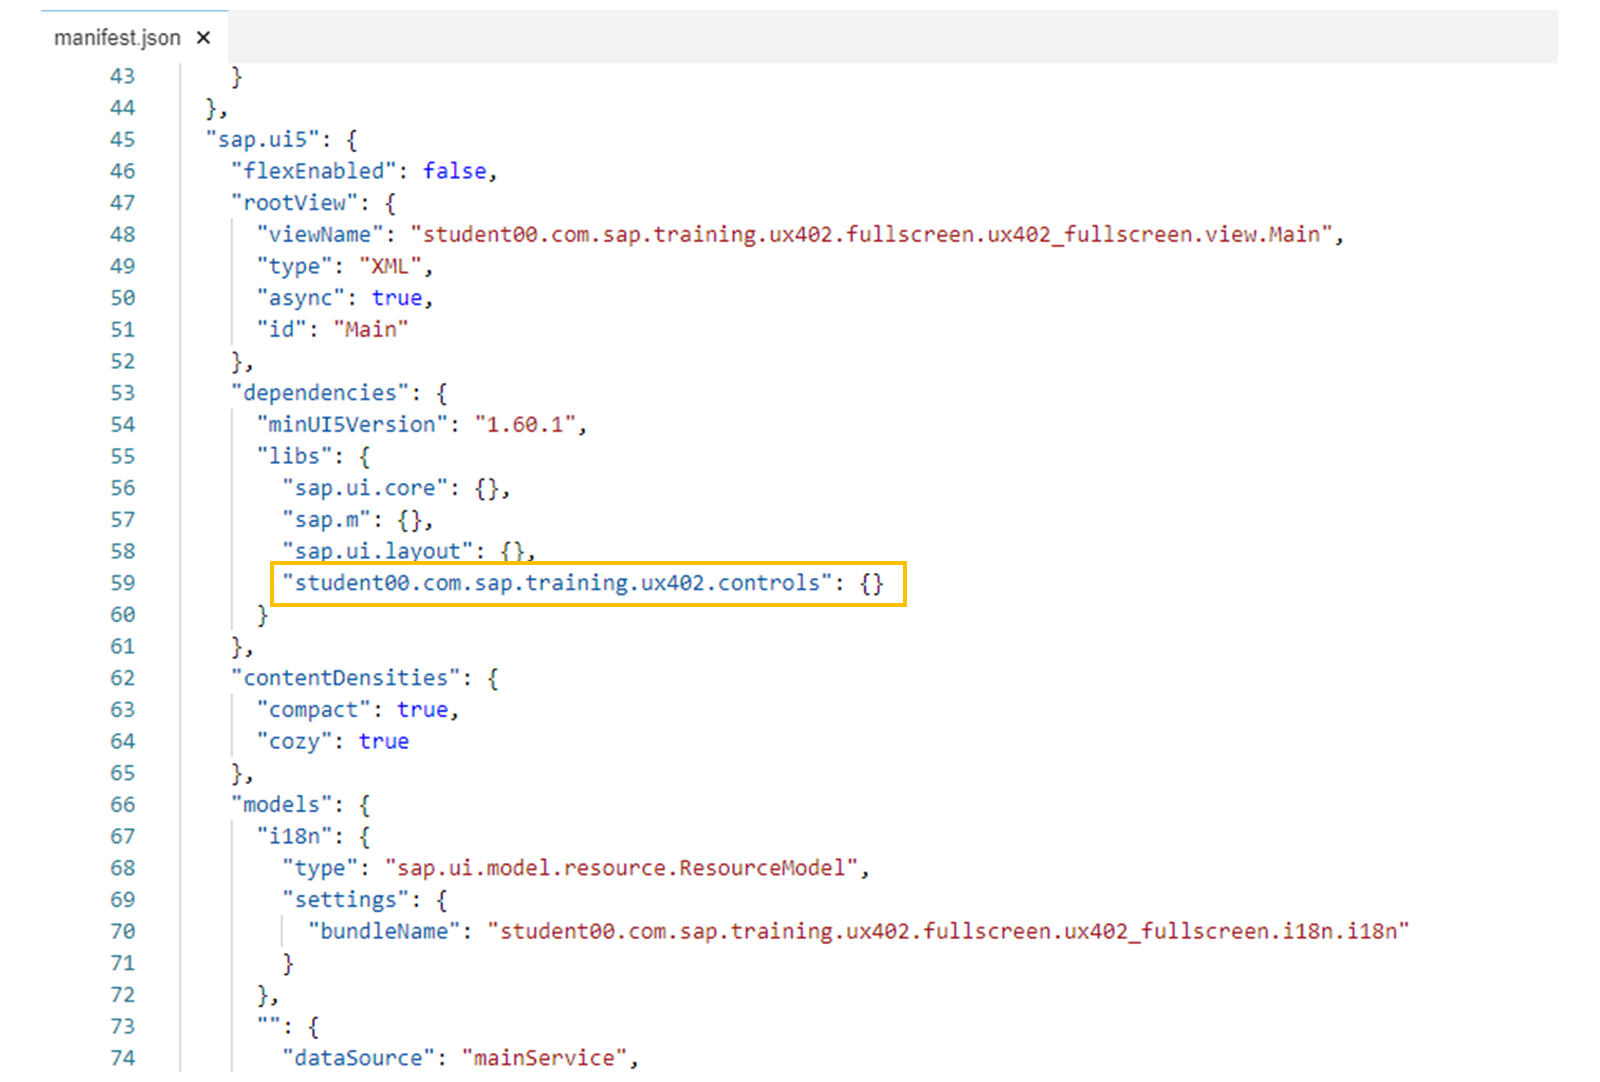Click the "models" key
The height and width of the screenshot is (1082, 1600).
tap(282, 805)
